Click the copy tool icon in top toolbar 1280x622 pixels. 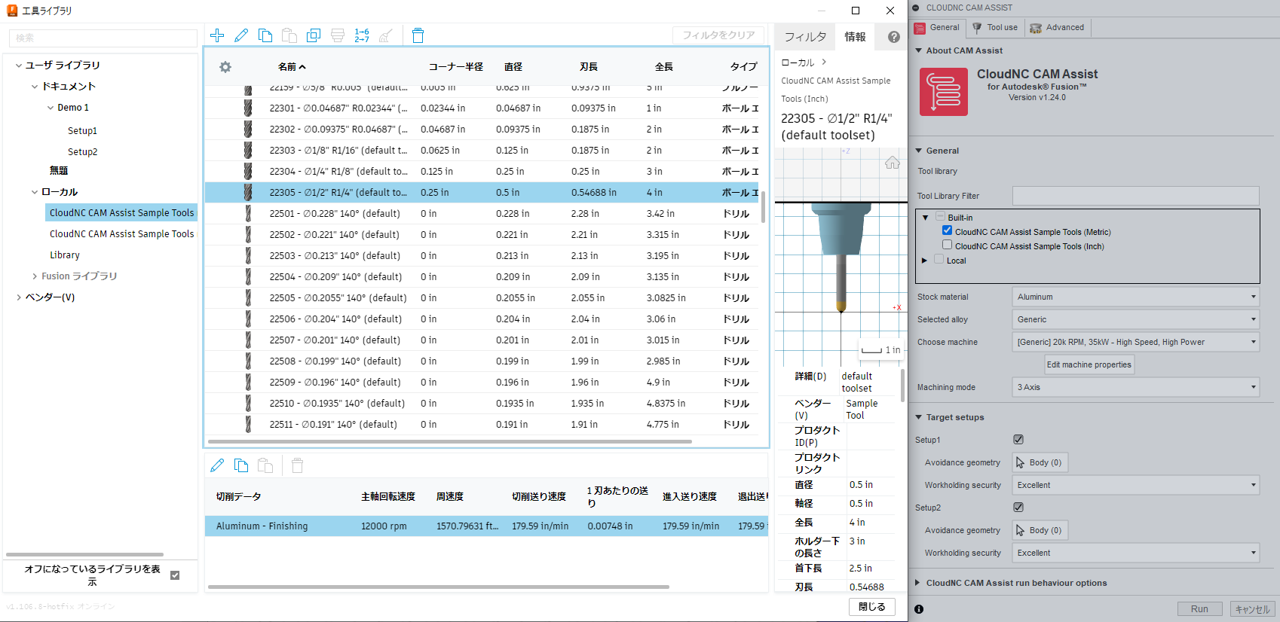click(x=265, y=36)
